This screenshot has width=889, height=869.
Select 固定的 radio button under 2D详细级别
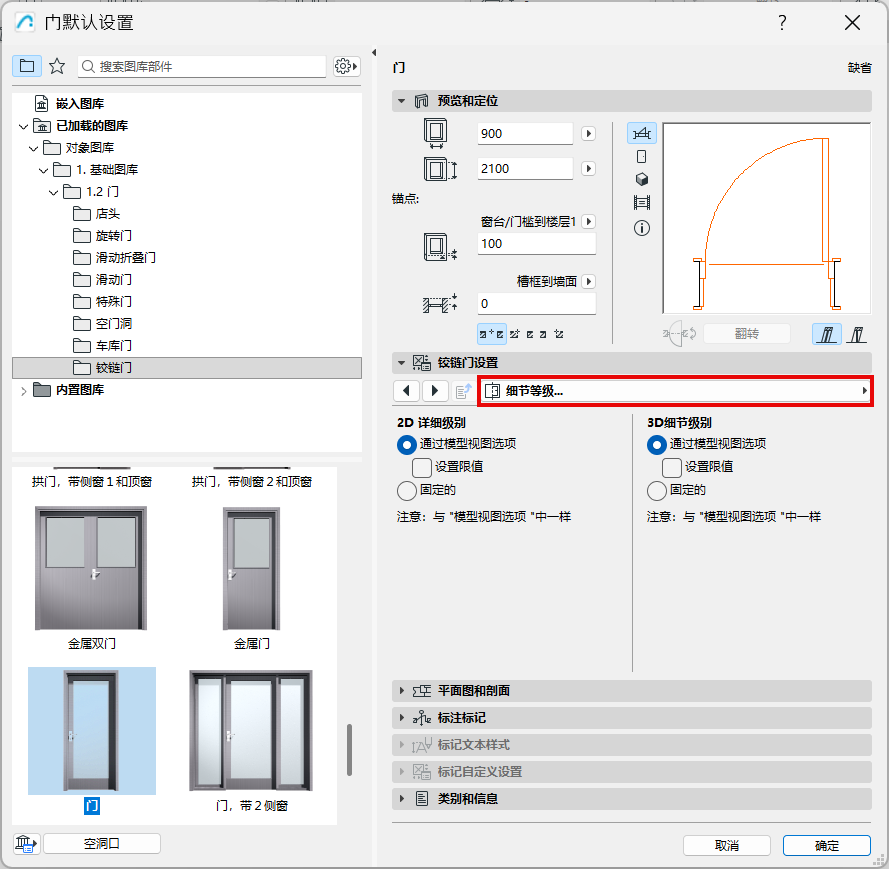coord(407,489)
